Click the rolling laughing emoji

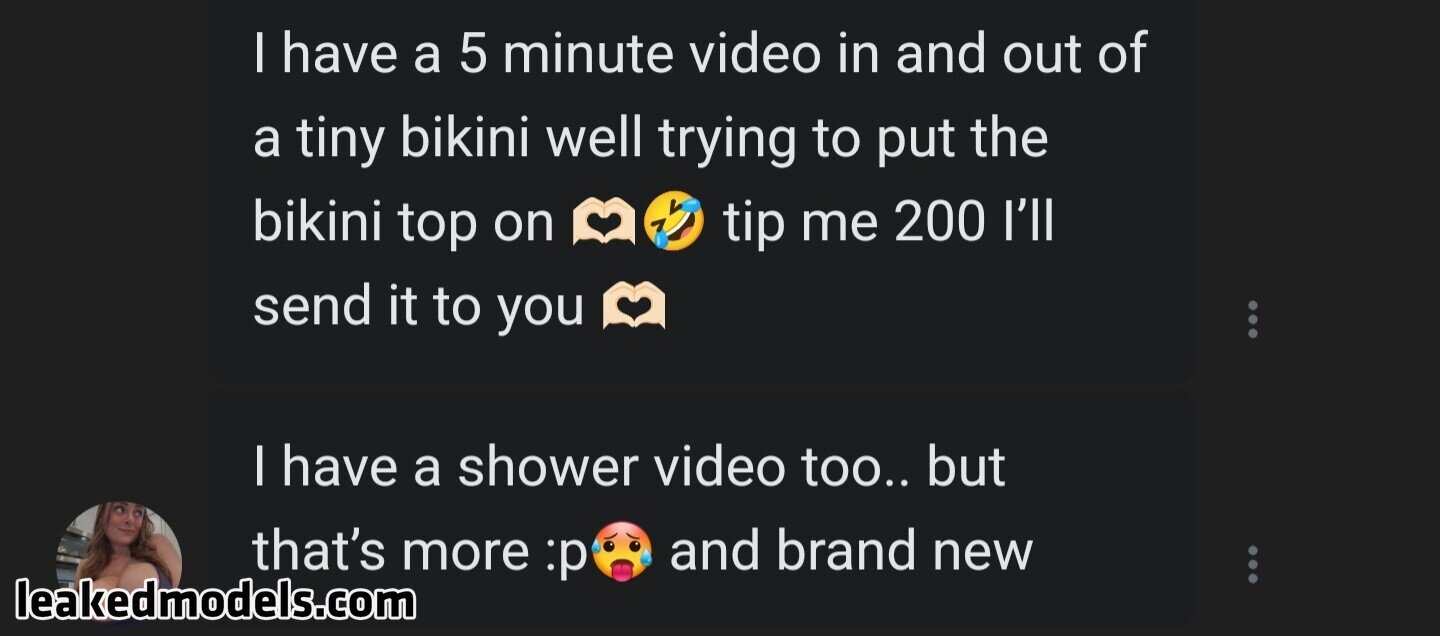pyautogui.click(x=674, y=222)
